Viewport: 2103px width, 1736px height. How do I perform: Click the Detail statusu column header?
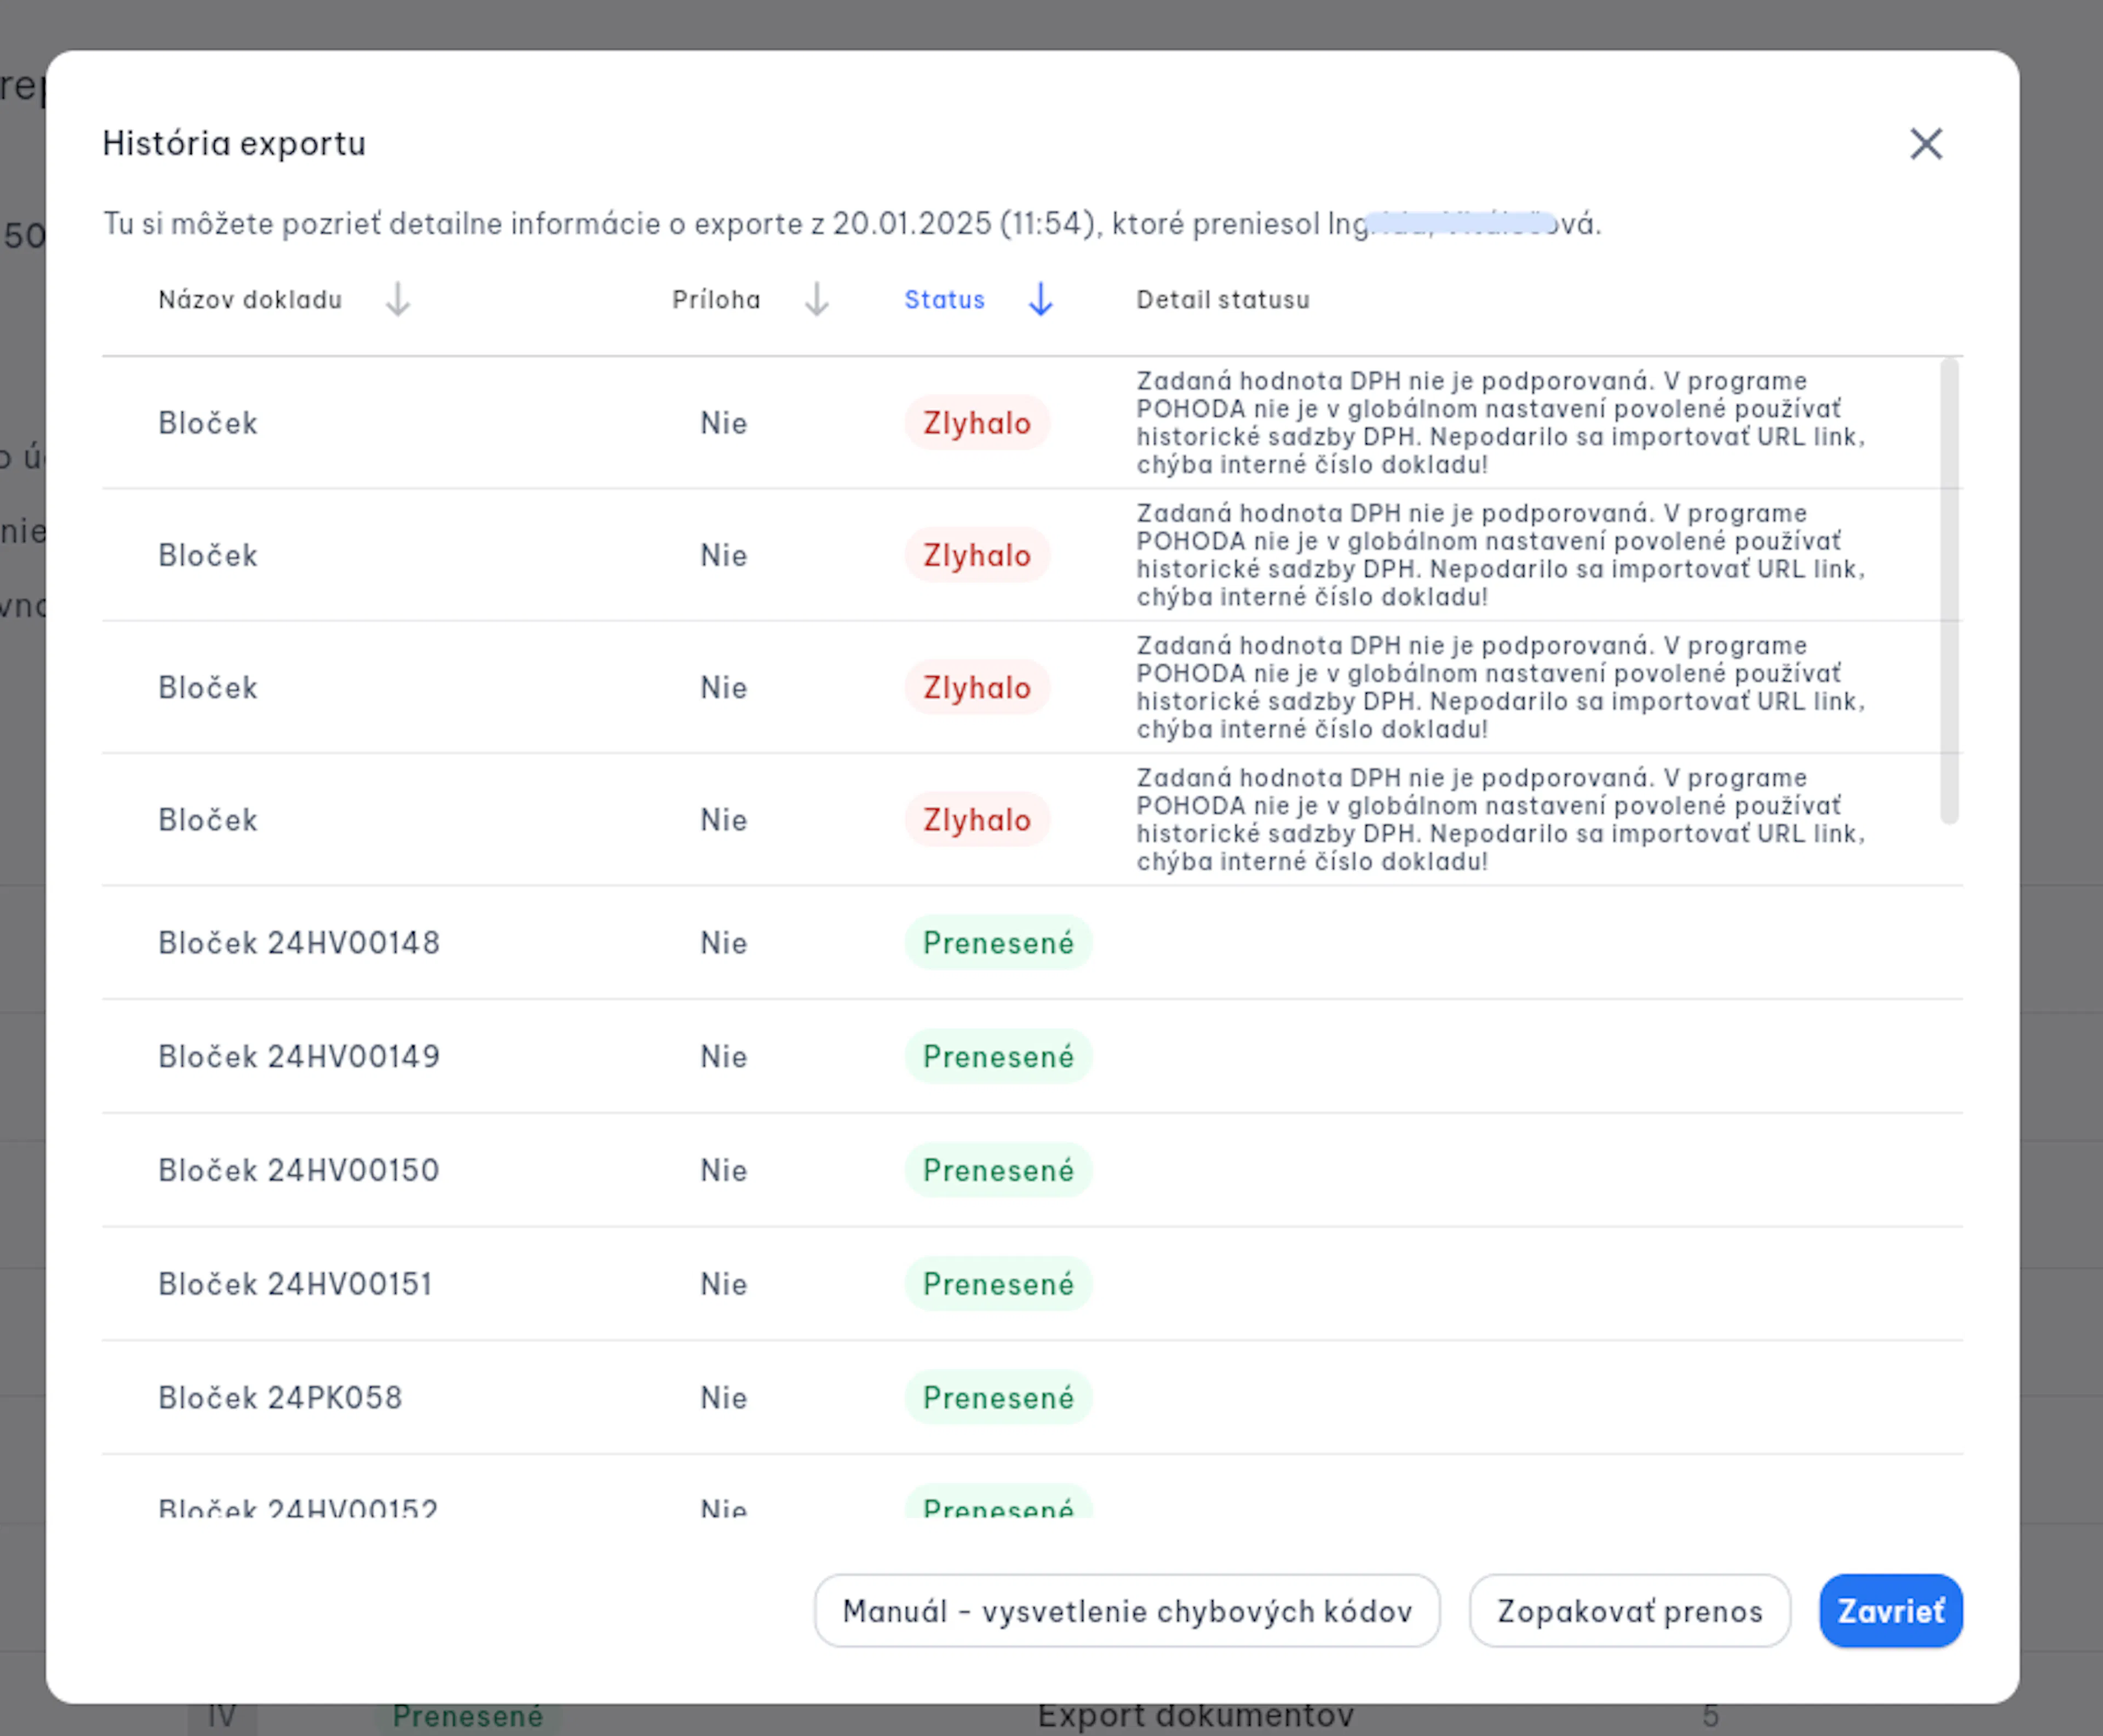pyautogui.click(x=1222, y=299)
